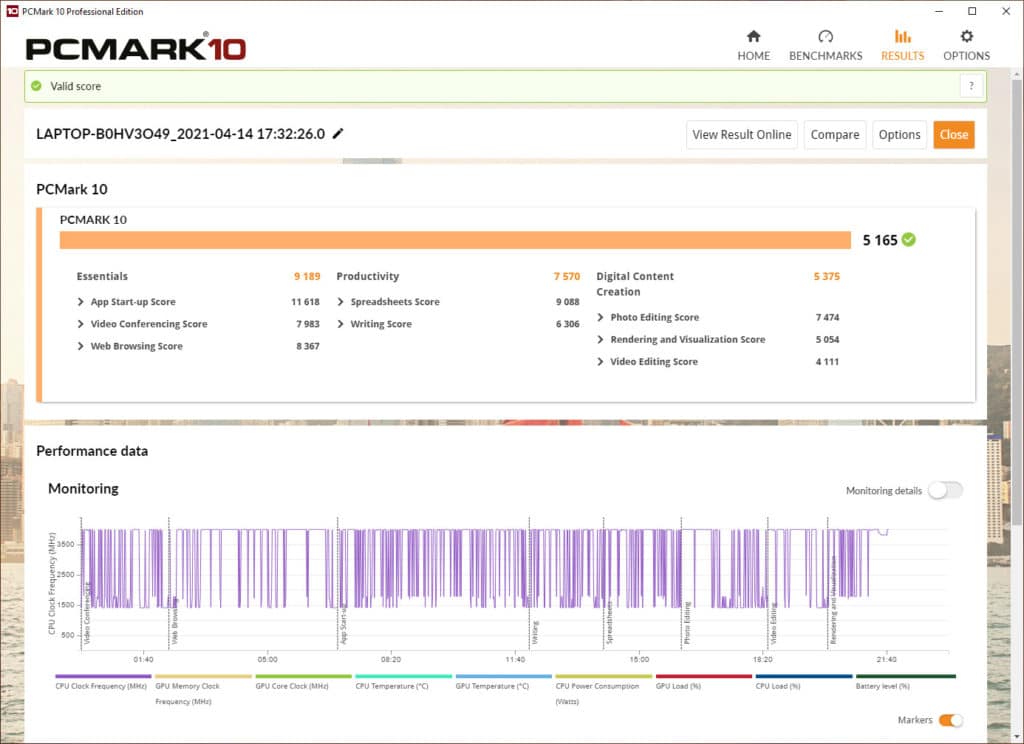Open the HOME tab
This screenshot has height=744, width=1024.
tap(754, 45)
